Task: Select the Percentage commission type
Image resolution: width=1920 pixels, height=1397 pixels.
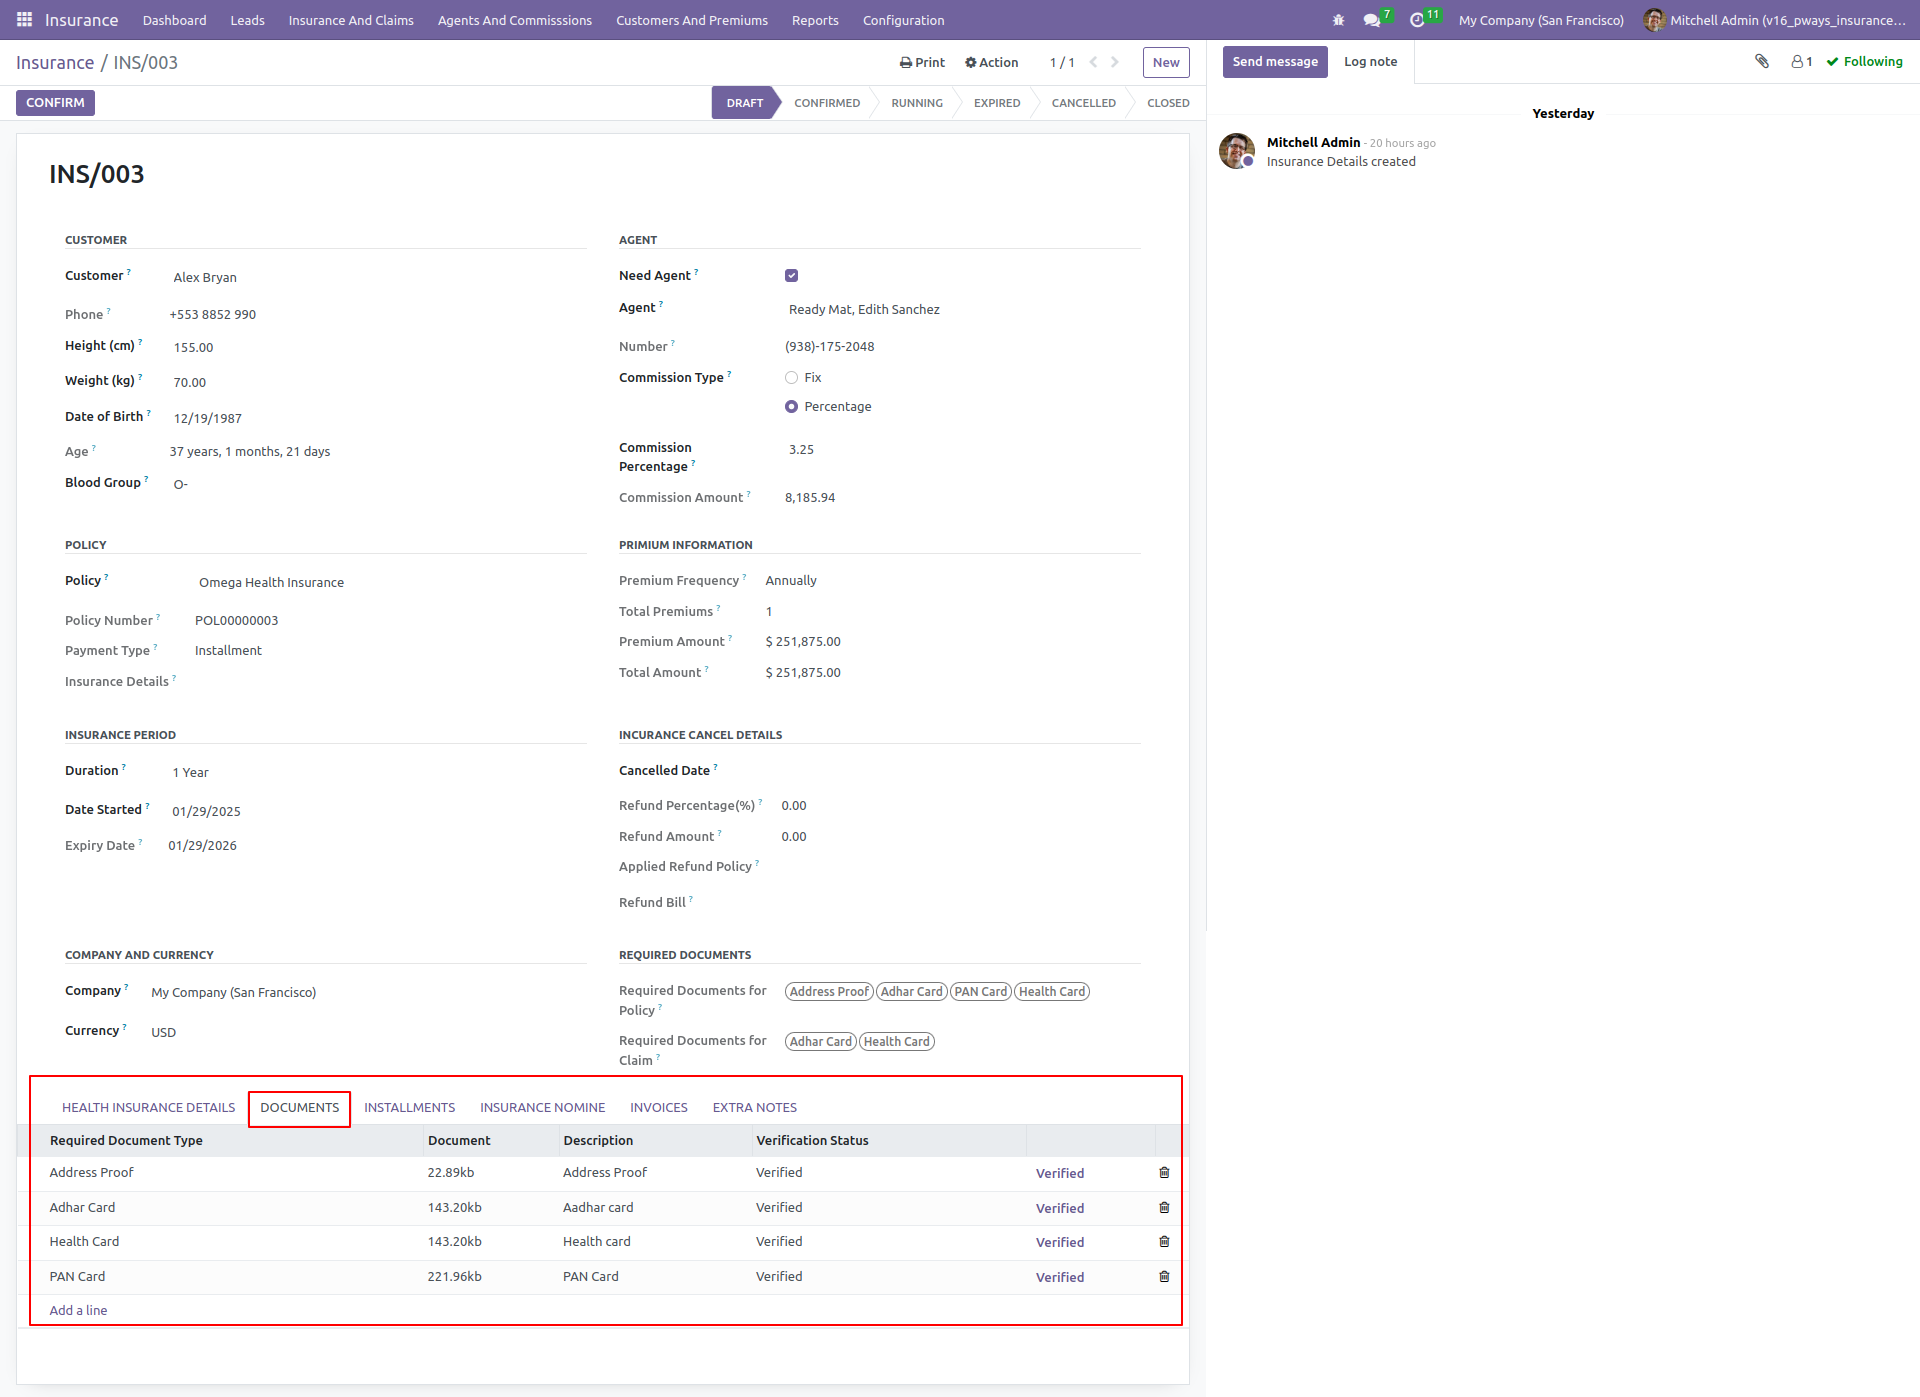Action: pos(791,407)
